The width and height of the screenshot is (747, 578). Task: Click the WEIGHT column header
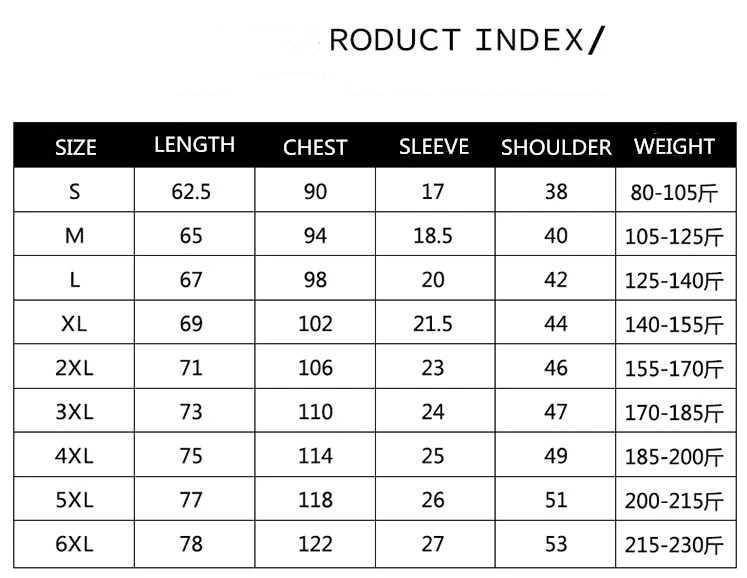[x=674, y=146]
